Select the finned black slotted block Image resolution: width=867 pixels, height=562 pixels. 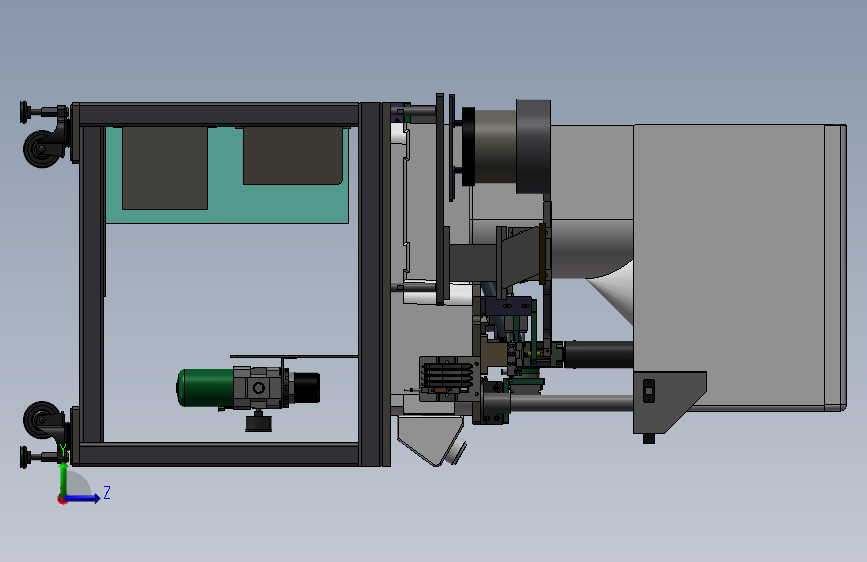coord(450,376)
